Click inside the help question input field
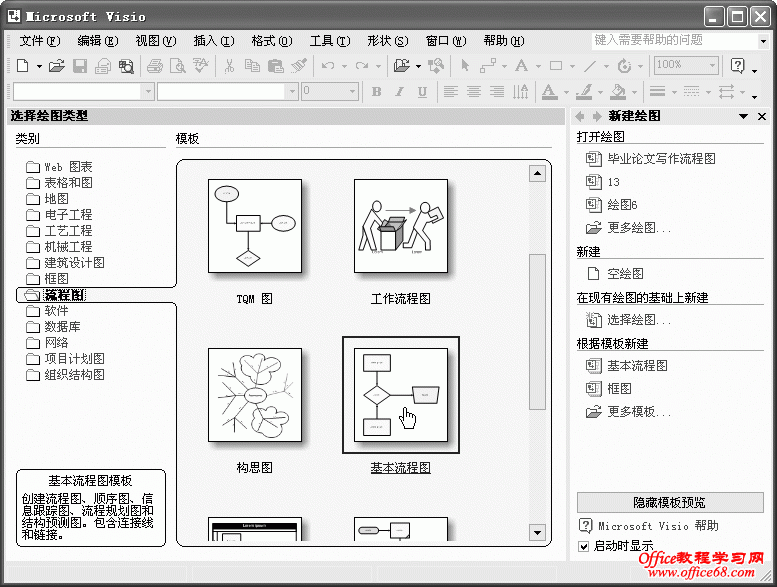The height and width of the screenshot is (587, 777). (x=674, y=41)
